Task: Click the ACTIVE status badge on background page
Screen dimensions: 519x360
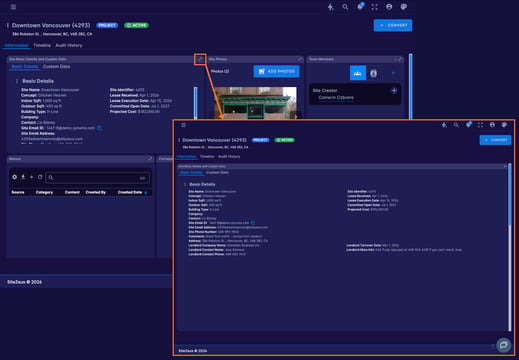Action: point(136,25)
